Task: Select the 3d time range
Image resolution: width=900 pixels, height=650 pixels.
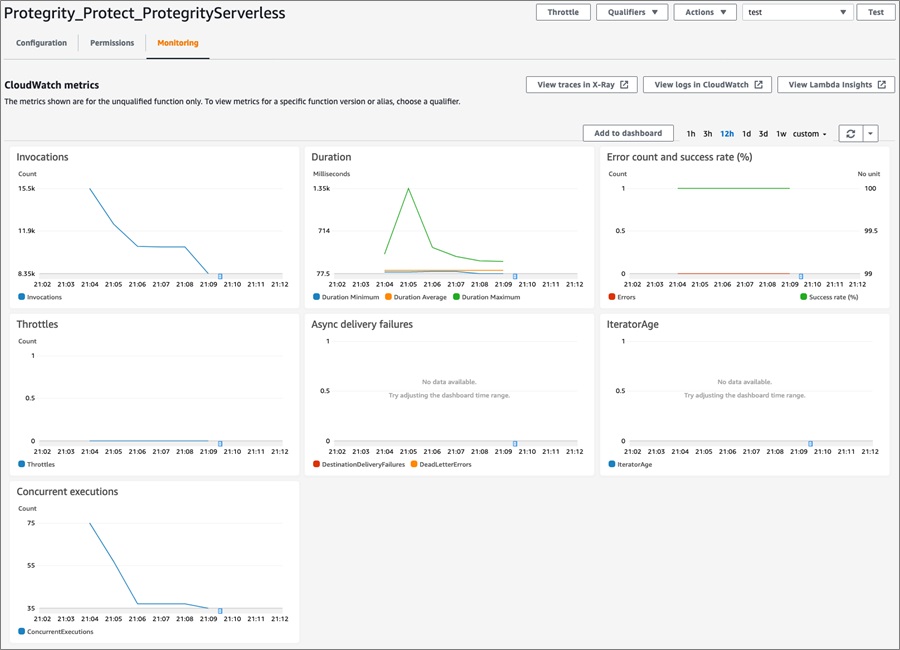Action: [763, 134]
